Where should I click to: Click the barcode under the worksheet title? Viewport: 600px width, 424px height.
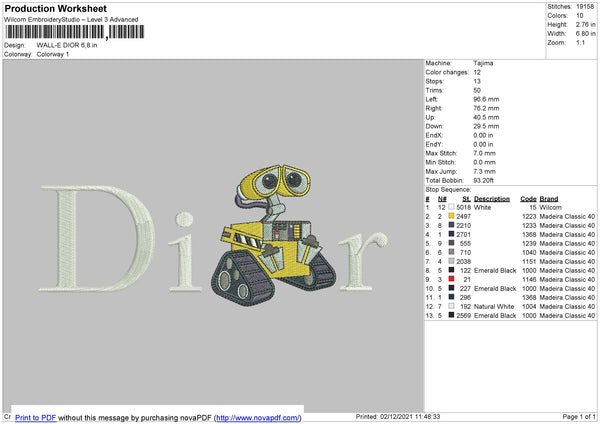(x=75, y=32)
